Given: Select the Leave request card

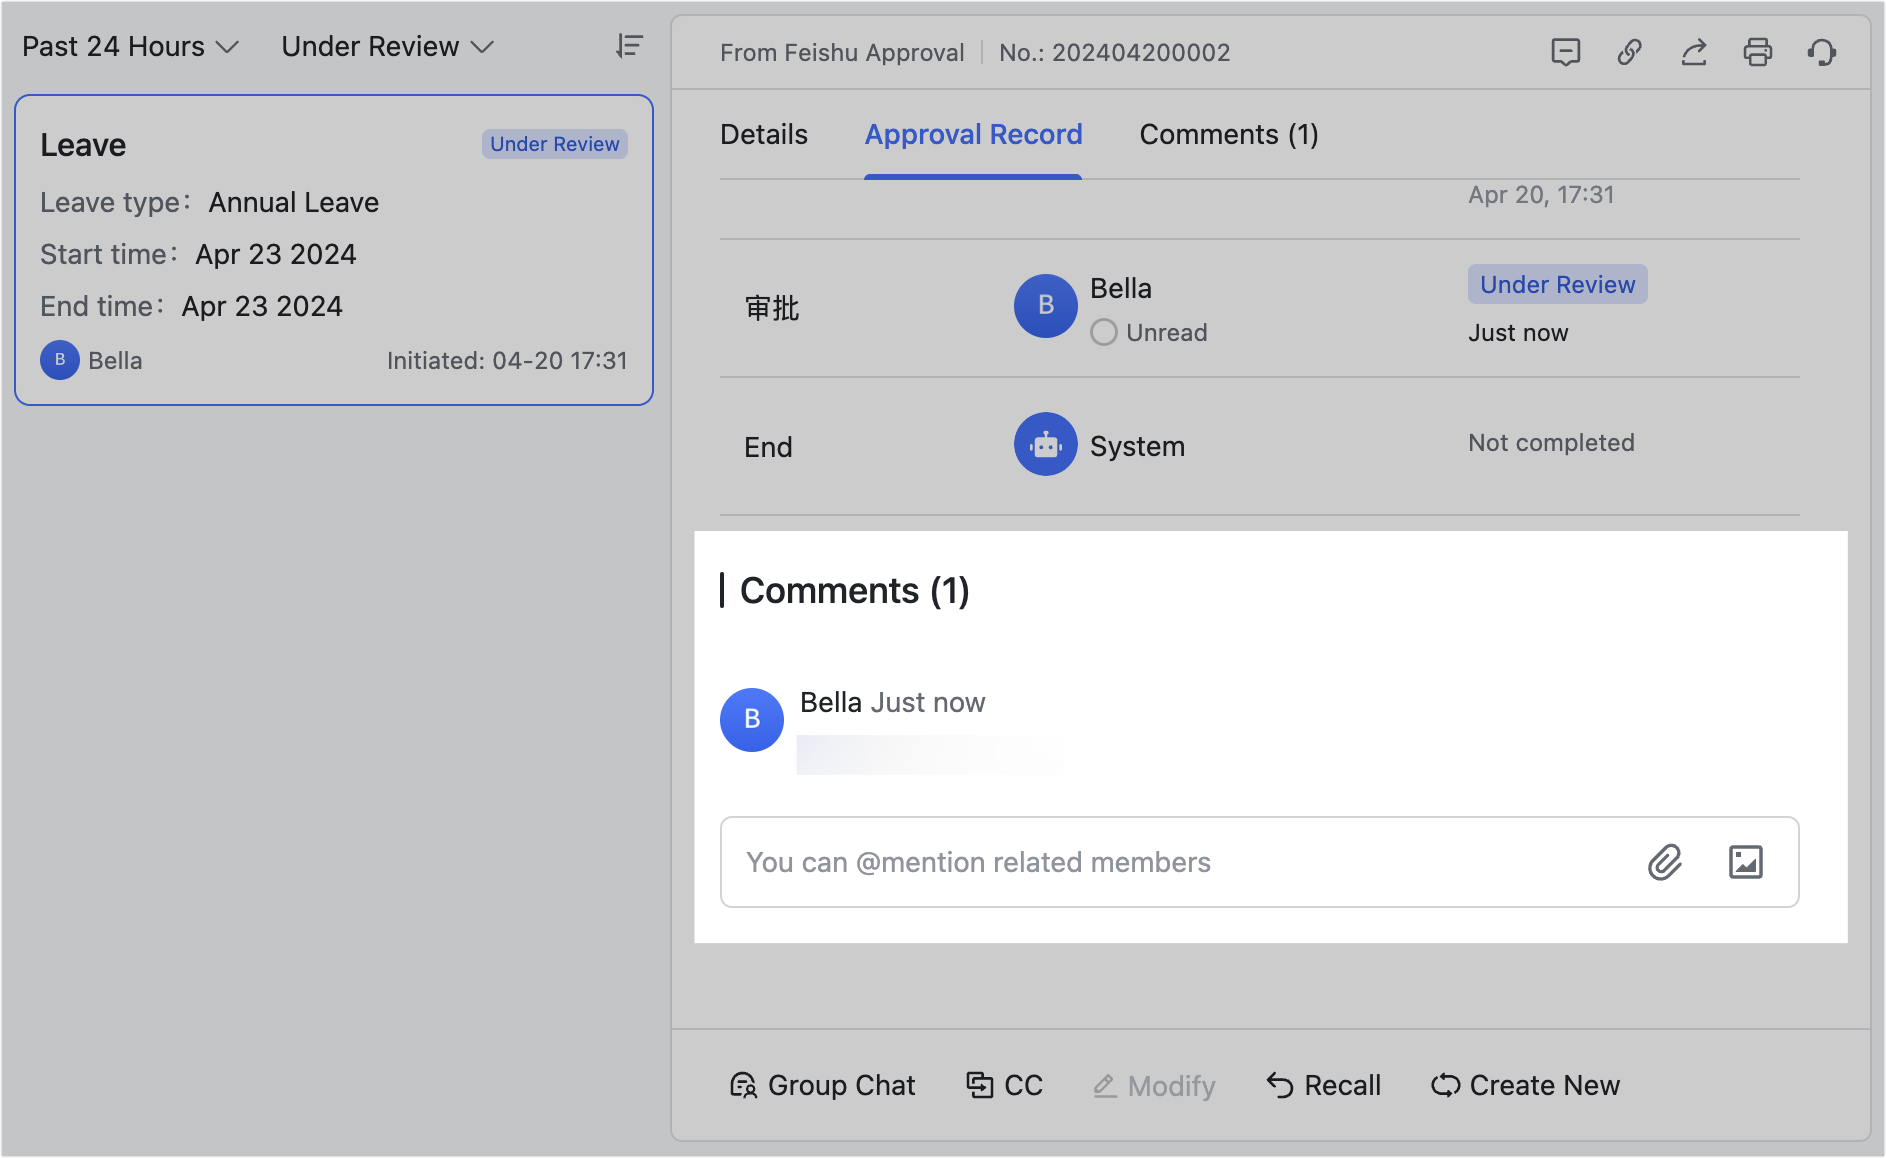Looking at the screenshot, I should (x=333, y=249).
